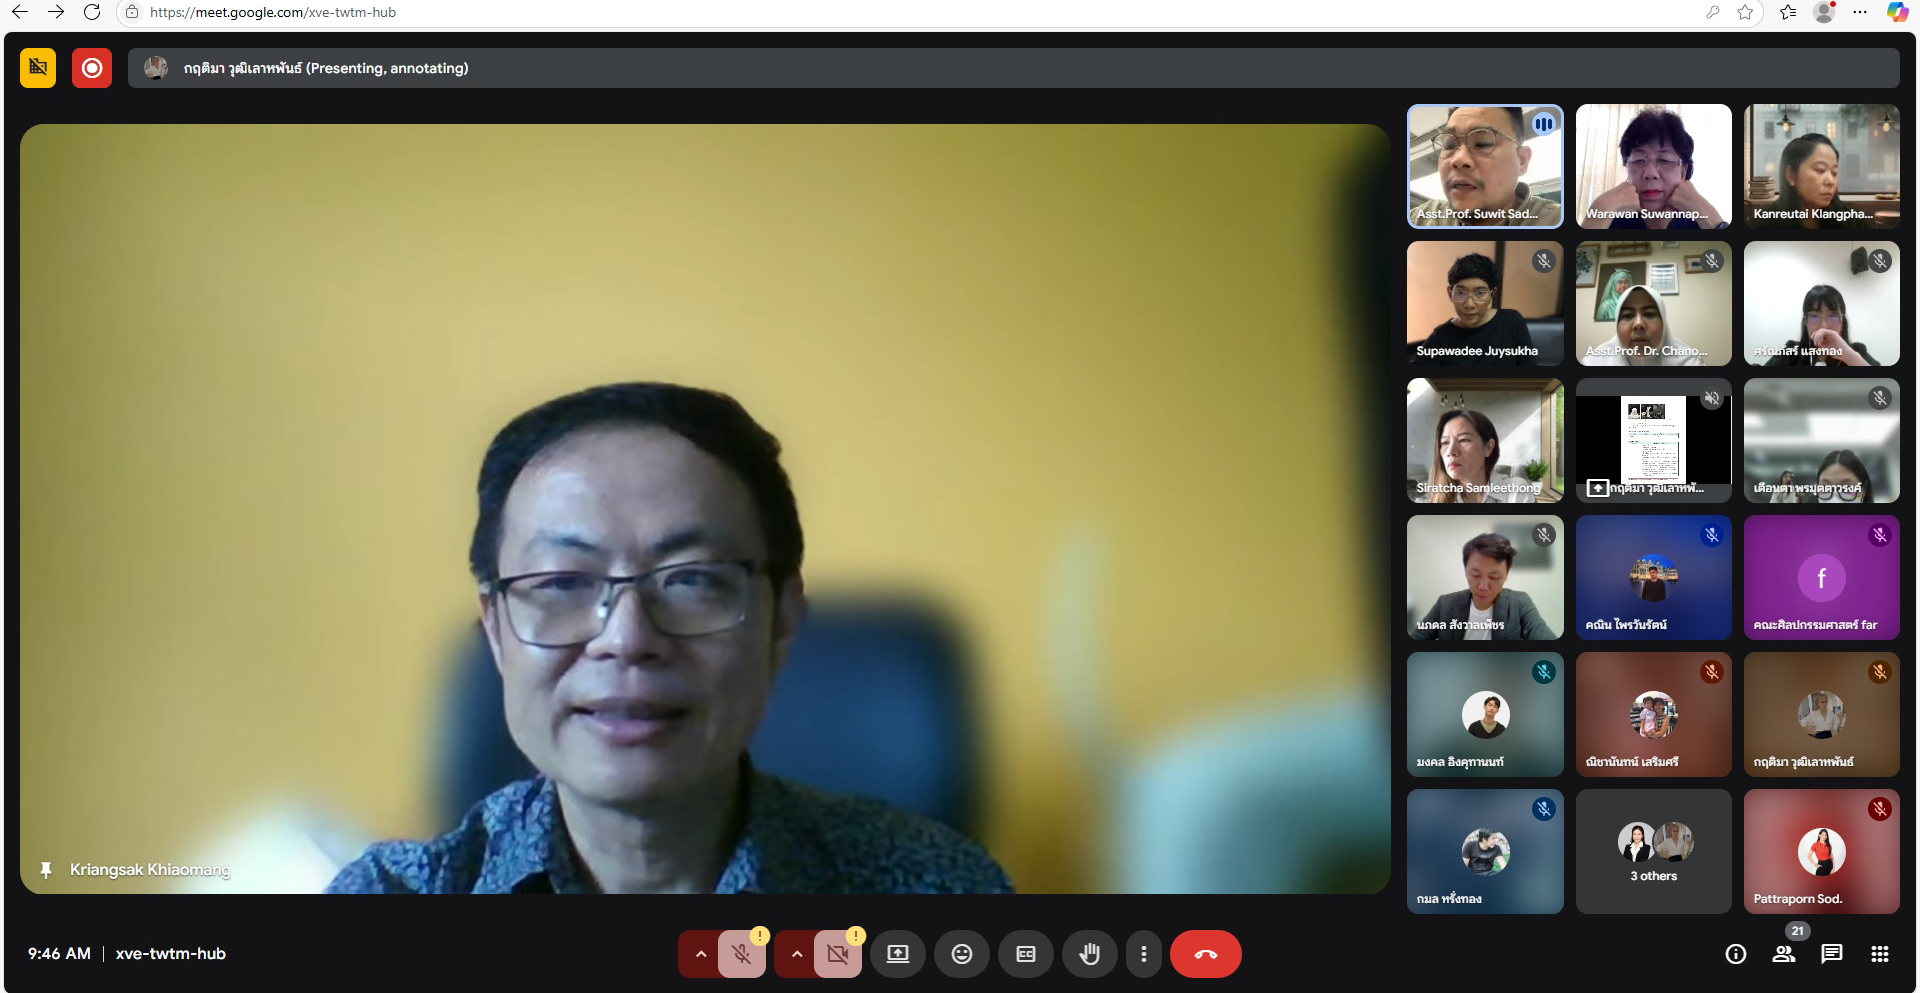Expand video settings chevron beside camera
The width and height of the screenshot is (1920, 993).
[796, 954]
